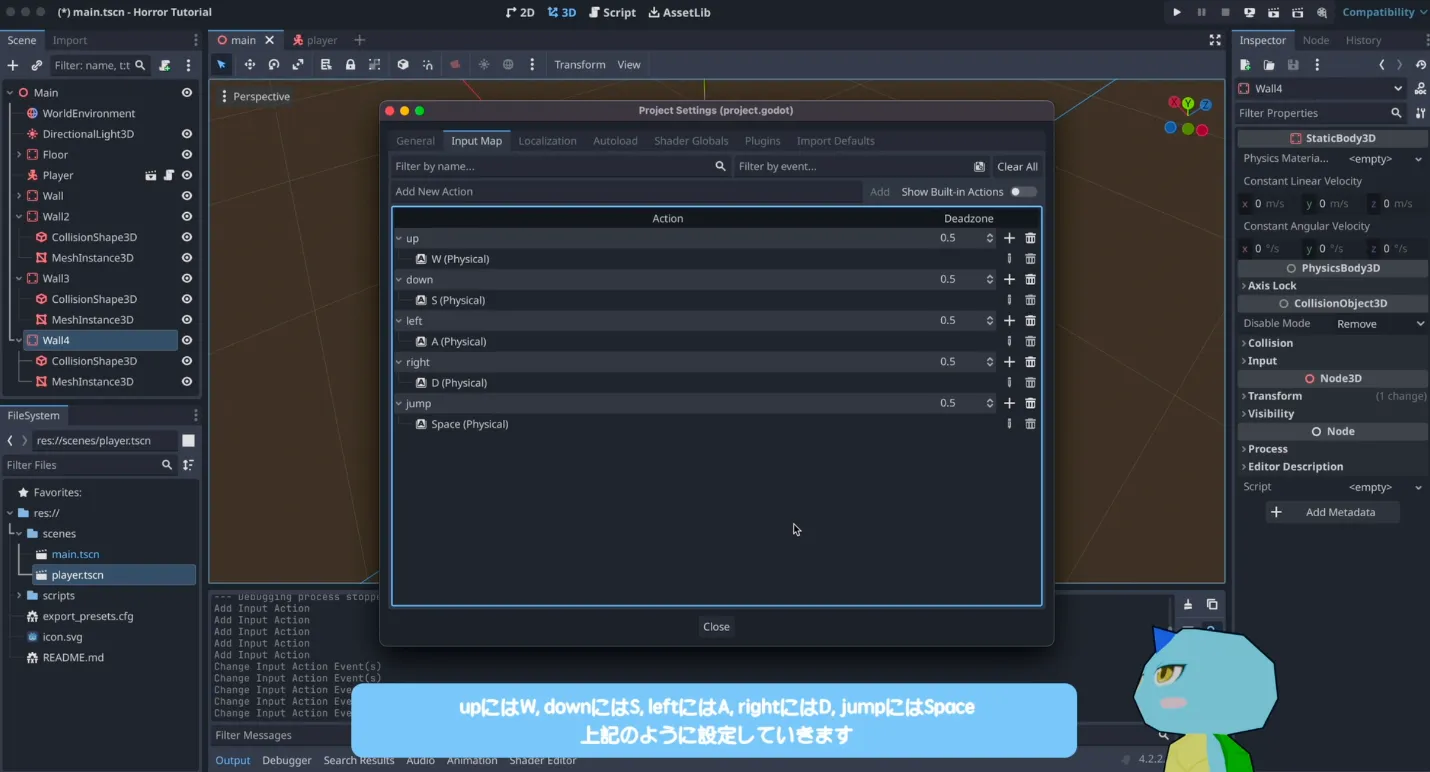Click the trash icon for the jump action
1430x772 pixels.
pos(1030,403)
